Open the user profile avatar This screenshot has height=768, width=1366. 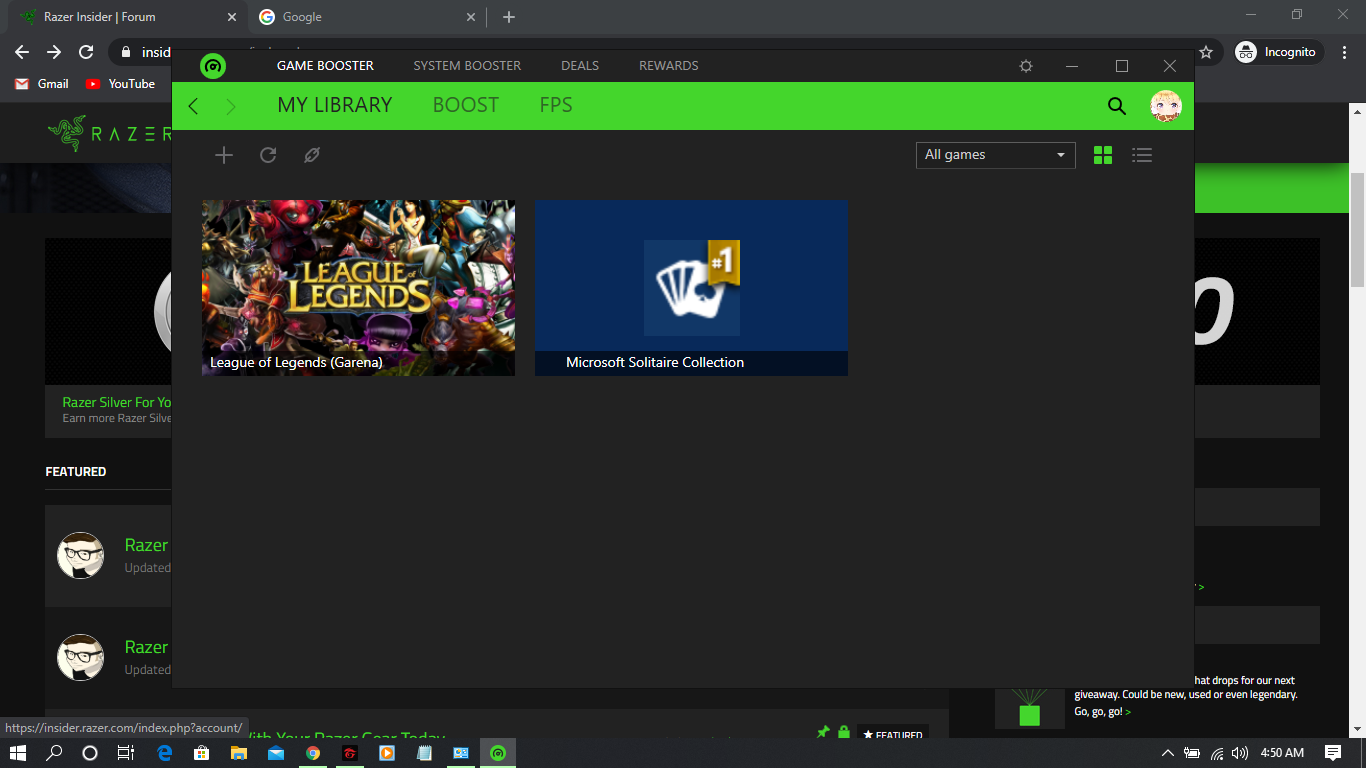point(1166,106)
